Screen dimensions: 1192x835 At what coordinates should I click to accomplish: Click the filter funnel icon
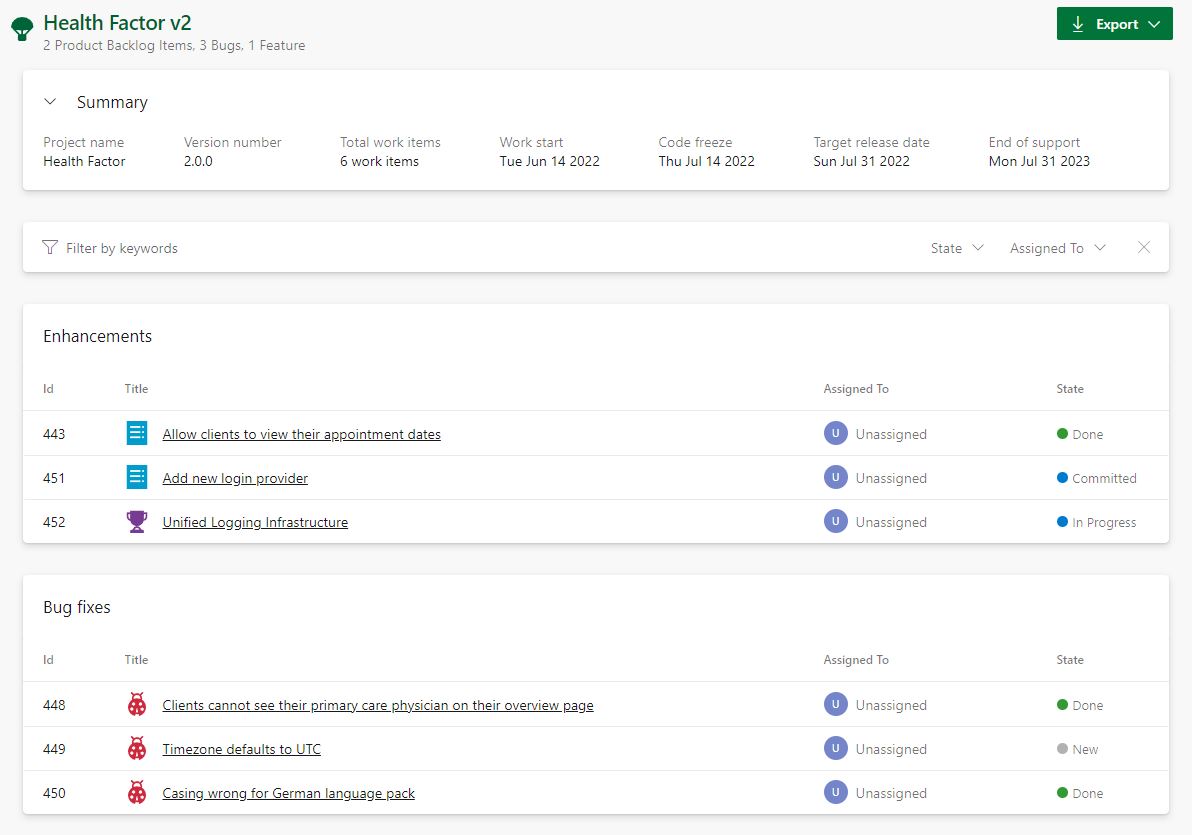pyautogui.click(x=50, y=247)
